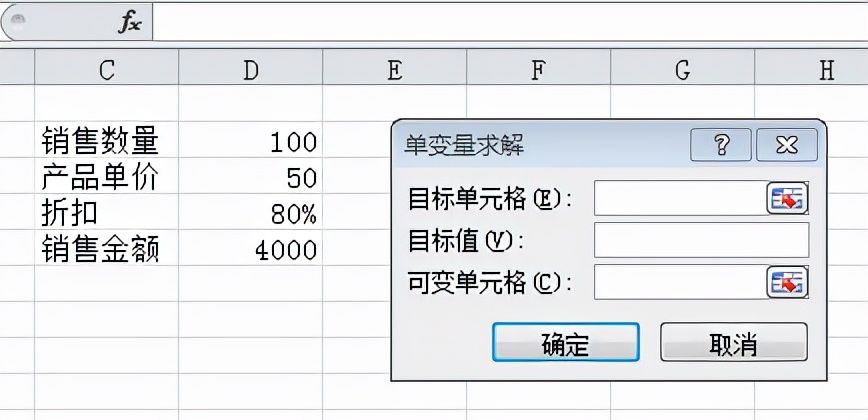Click the help question mark button
This screenshot has width=868, height=420.
721,146
